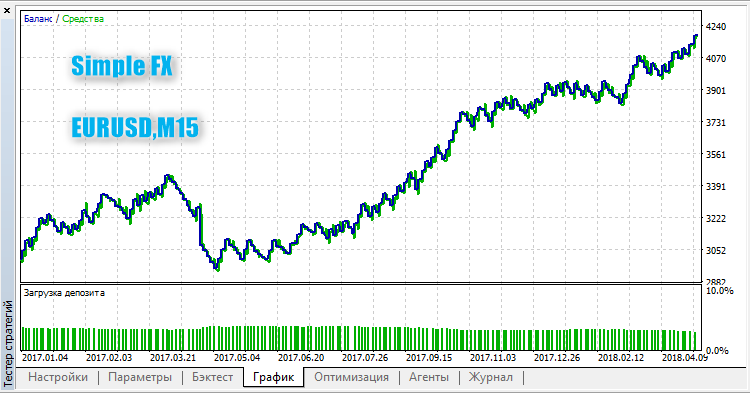
Task: Click the Тестер стратегий vertical panel title
Action: point(8,343)
